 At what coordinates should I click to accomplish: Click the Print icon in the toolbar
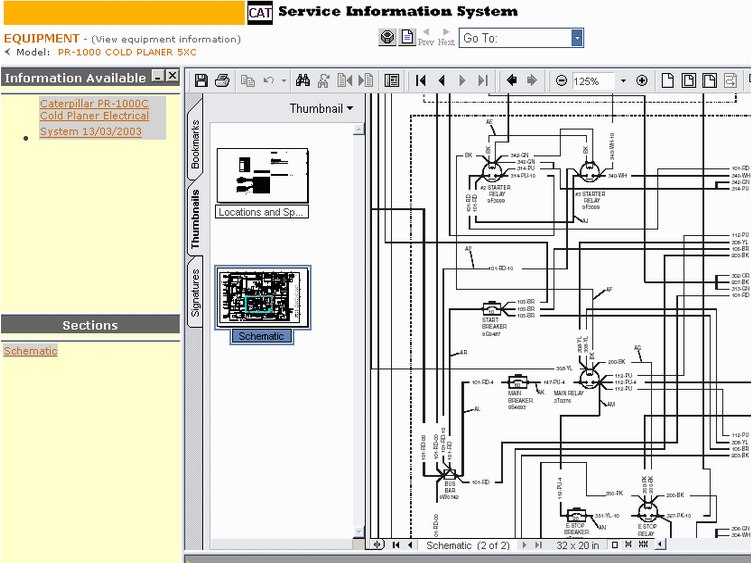222,80
